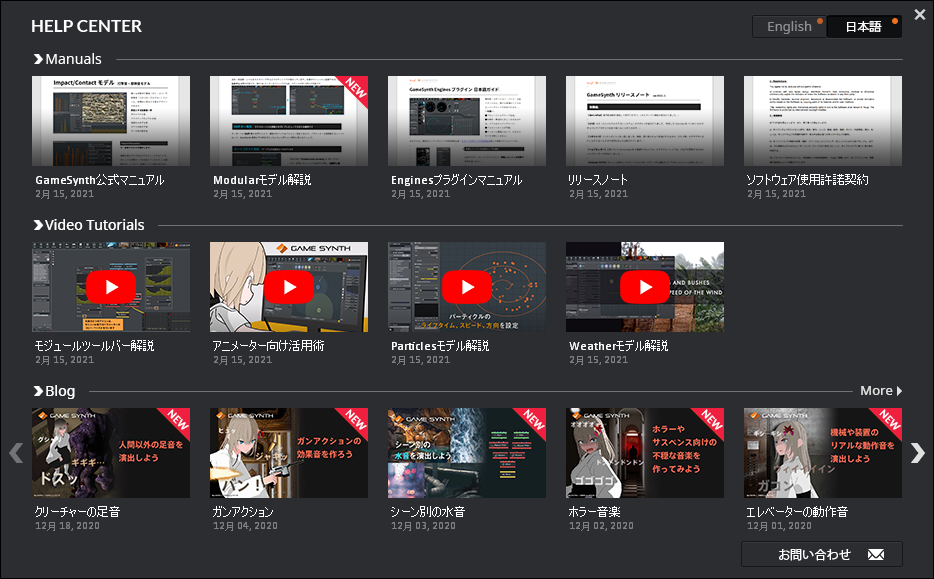The image size is (934, 579).
Task: Click the HELP CENTER heading
Action: pos(86,26)
